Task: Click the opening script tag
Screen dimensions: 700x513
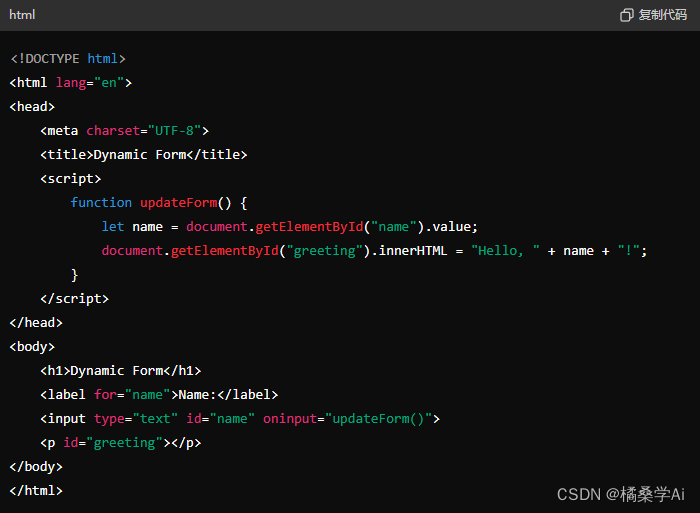Action: [x=70, y=179]
